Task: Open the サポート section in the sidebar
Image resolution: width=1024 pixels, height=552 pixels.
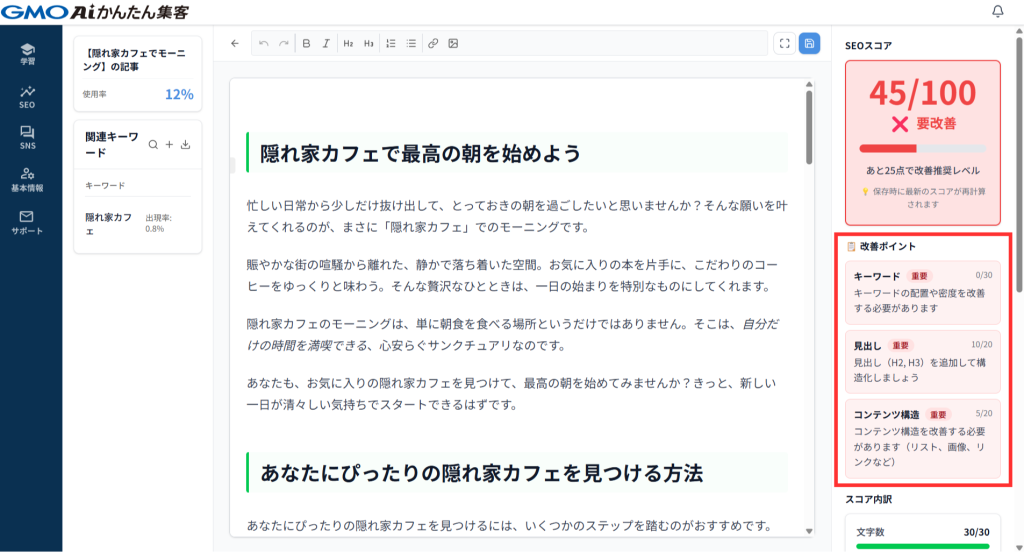Action: tap(27, 221)
